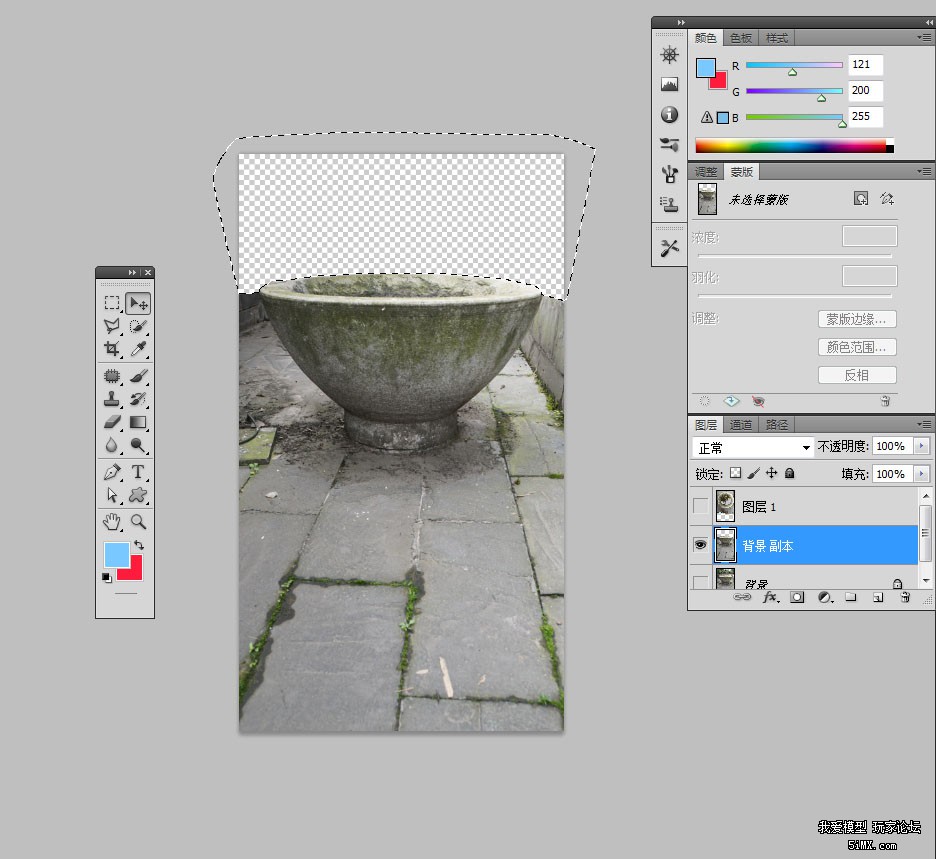Show the 图层 1 layer
This screenshot has width=936, height=859.
tap(700, 507)
